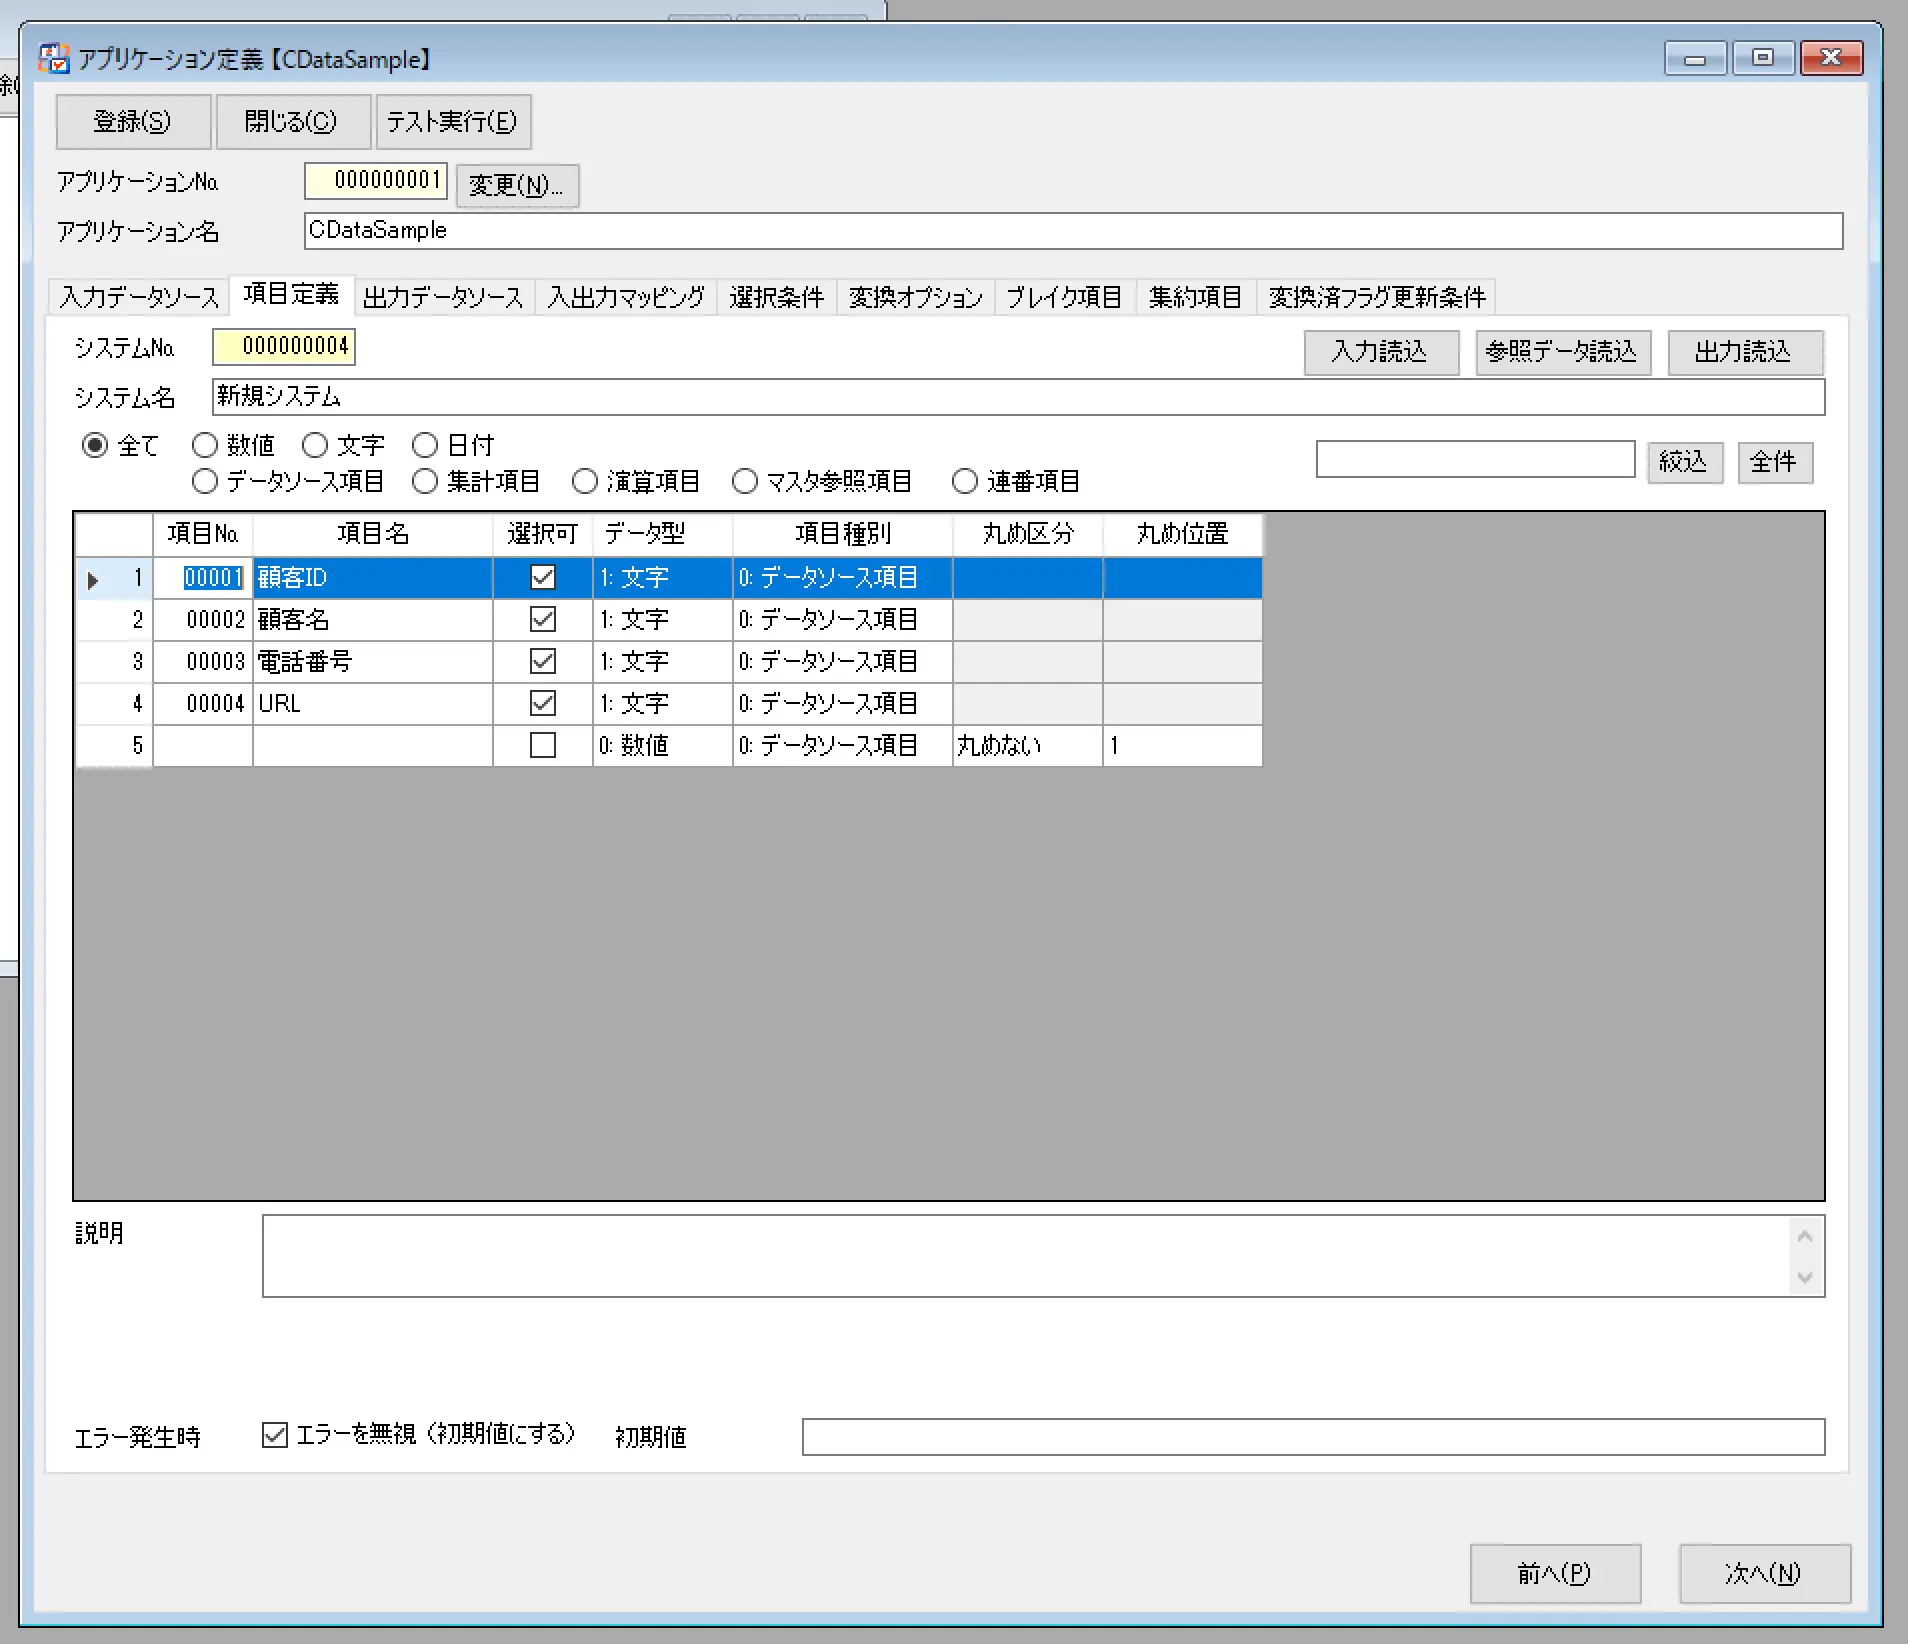The height and width of the screenshot is (1644, 1908).
Task: Maximize the アプリケーション定義 window
Action: point(1763,58)
